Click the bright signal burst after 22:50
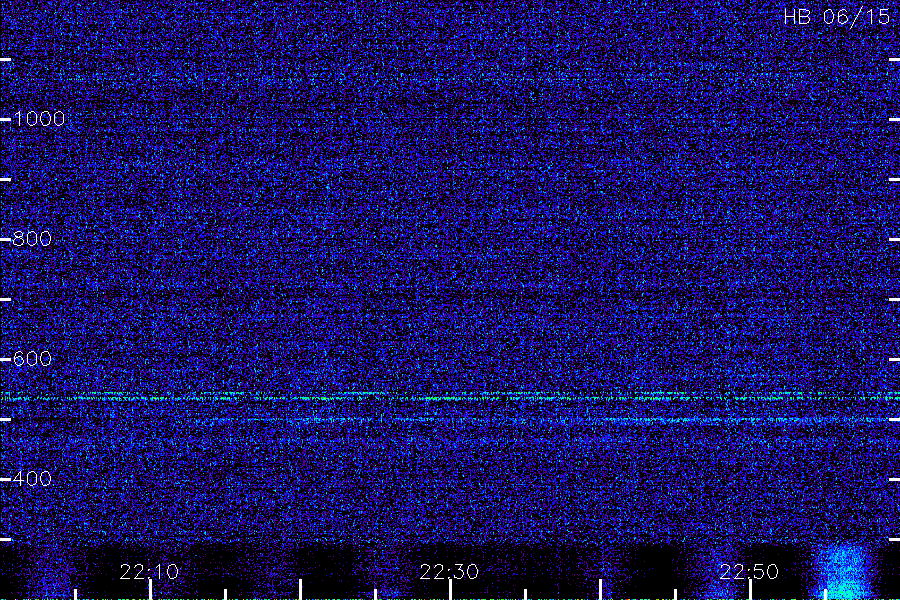This screenshot has width=900, height=600. (845, 570)
